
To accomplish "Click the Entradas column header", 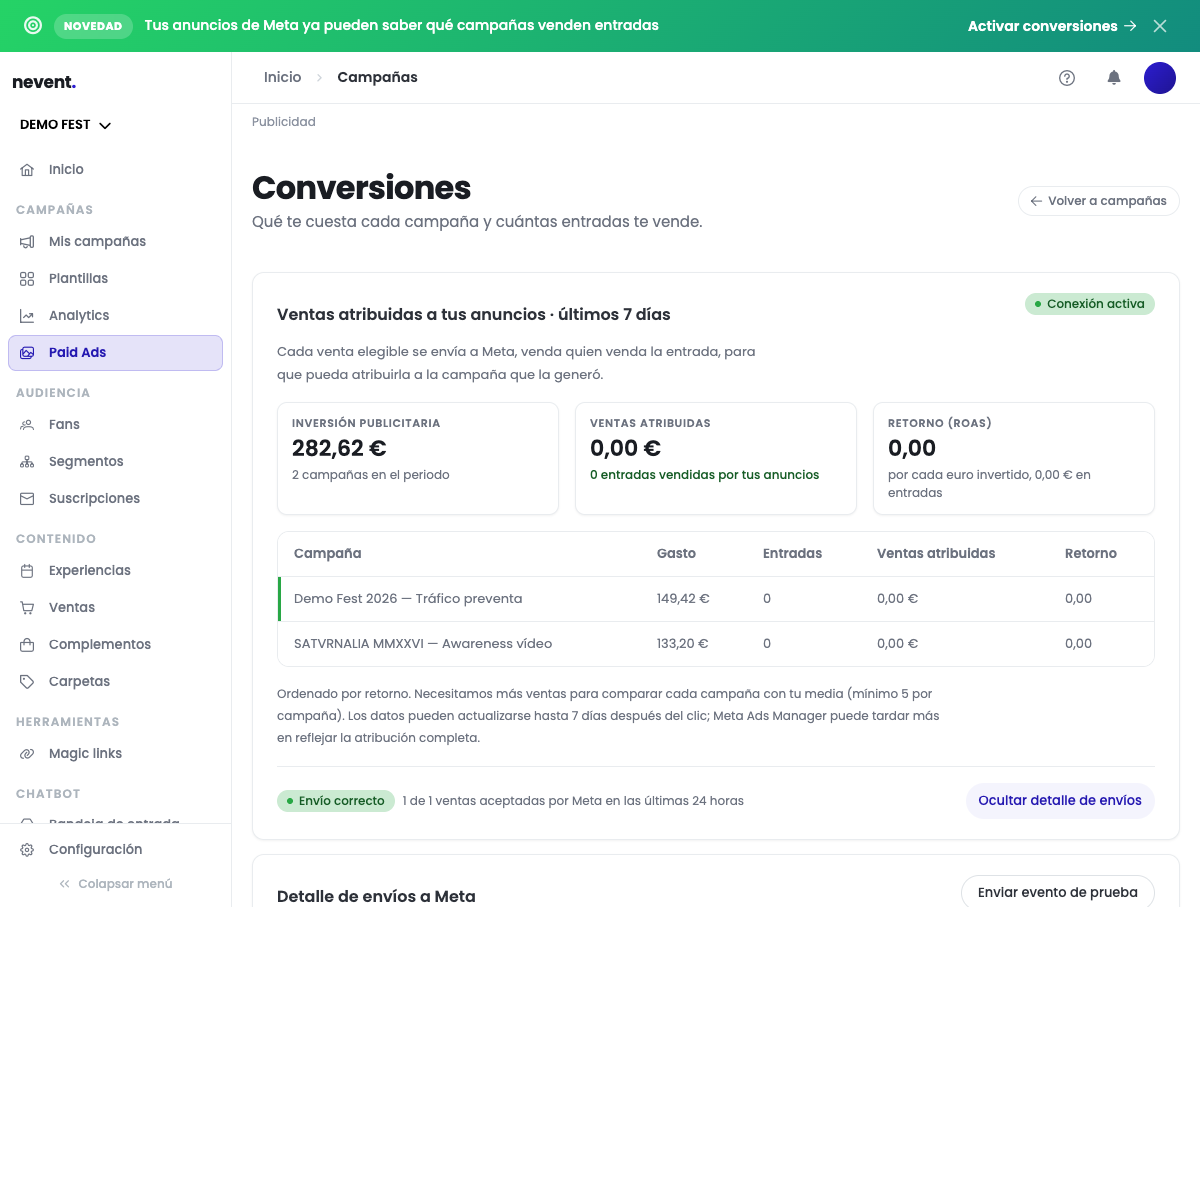I will (x=792, y=554).
